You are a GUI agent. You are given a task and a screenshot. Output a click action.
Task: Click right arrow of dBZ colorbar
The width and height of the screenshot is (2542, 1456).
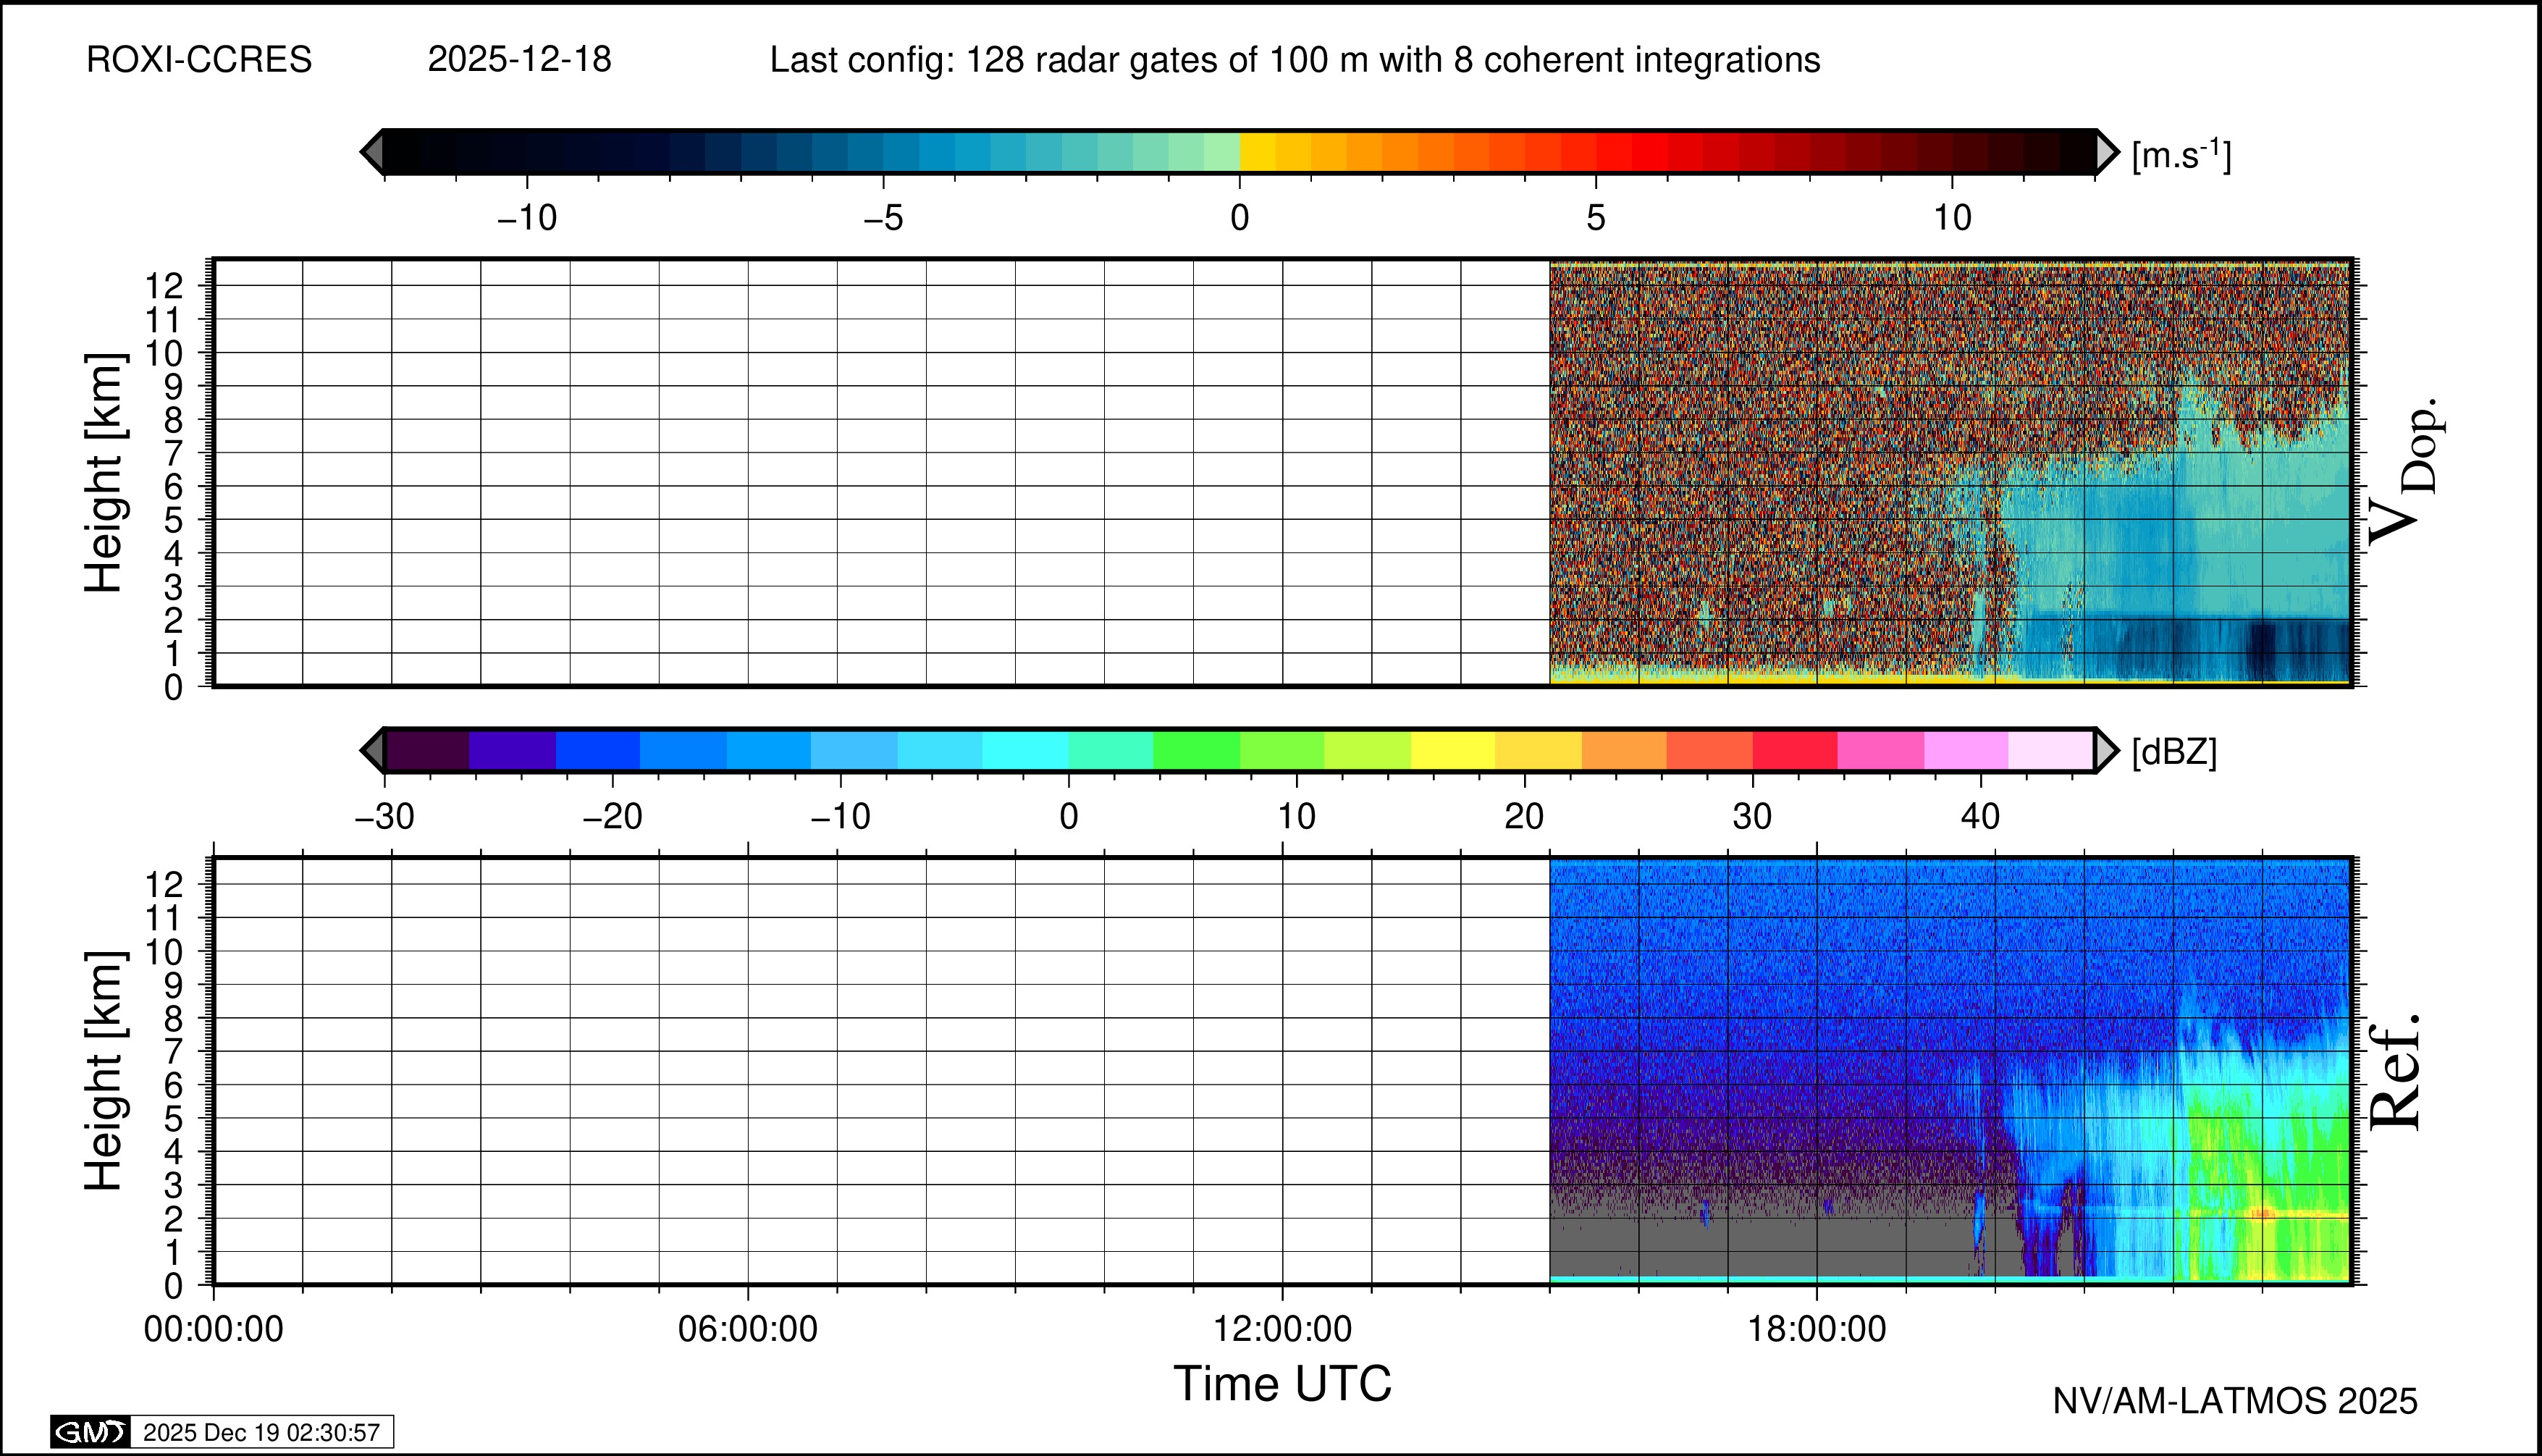pyautogui.click(x=2107, y=750)
